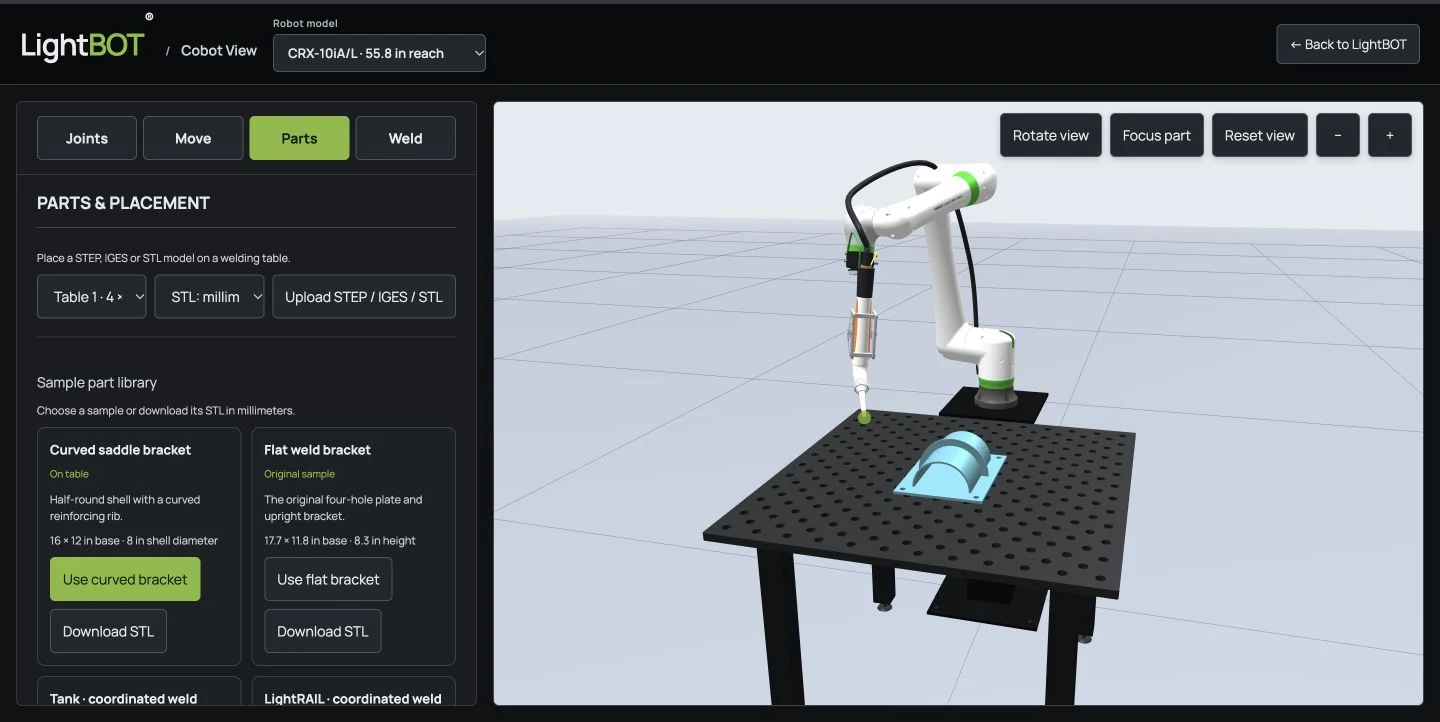This screenshot has height=722, width=1440.
Task: Click the Tank · coordinated weld card title
Action: (124, 699)
